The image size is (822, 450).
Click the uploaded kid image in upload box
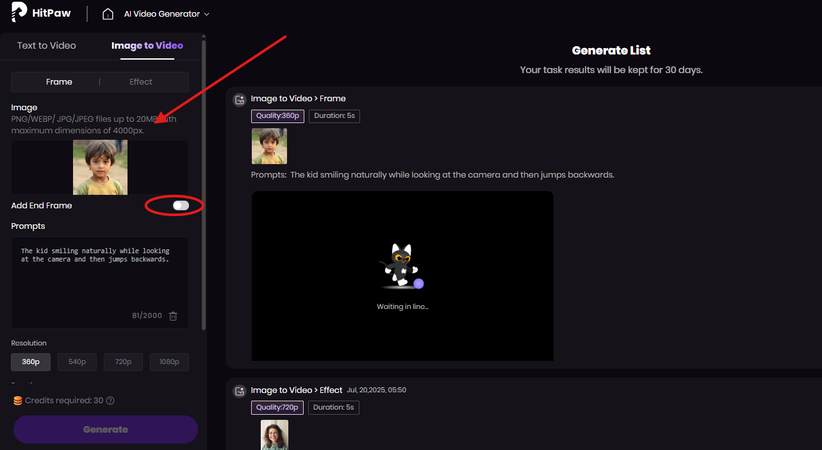[x=100, y=167]
